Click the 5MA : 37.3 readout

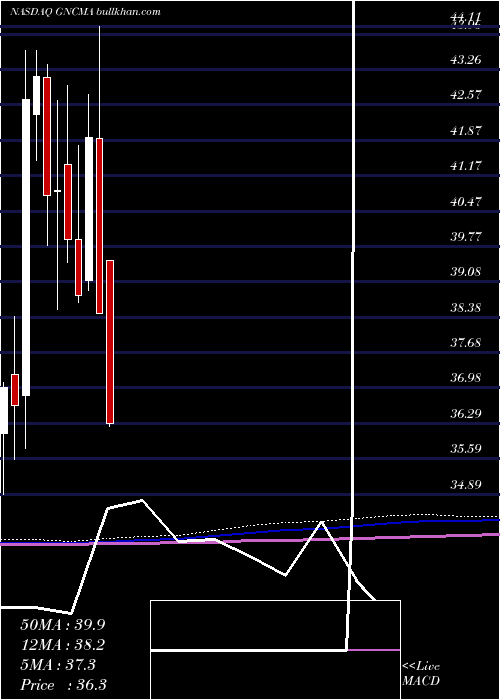coord(58,665)
